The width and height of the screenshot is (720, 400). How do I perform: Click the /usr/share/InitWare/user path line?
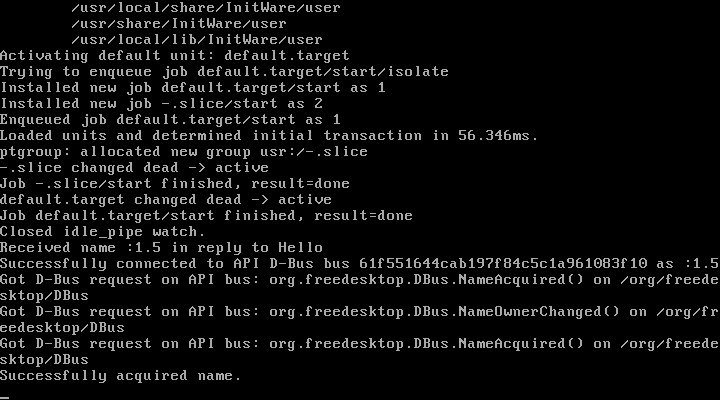pos(179,23)
